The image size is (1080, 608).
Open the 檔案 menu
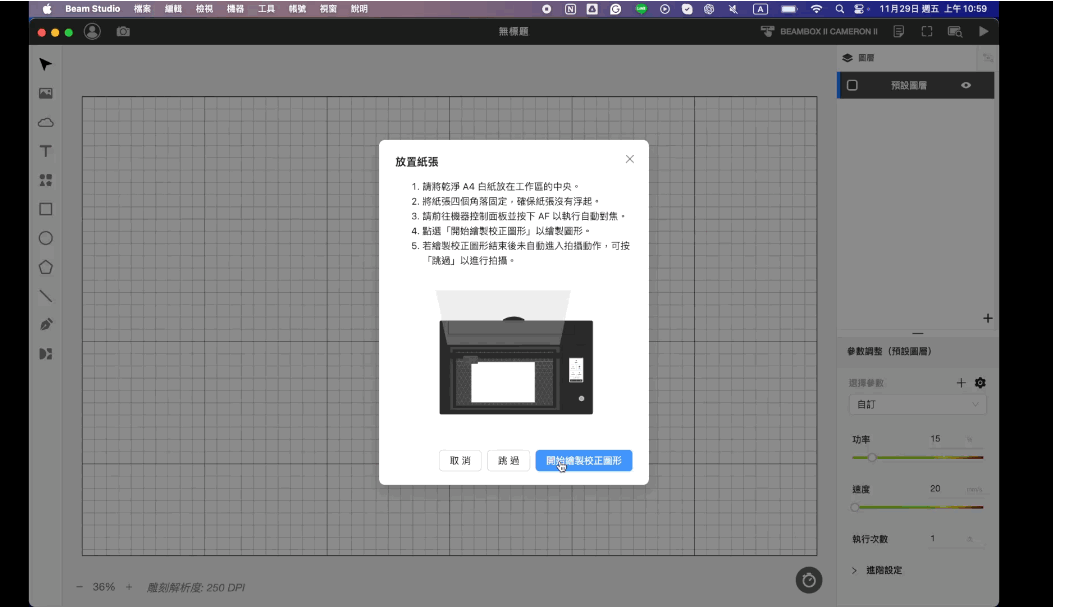pyautogui.click(x=142, y=9)
